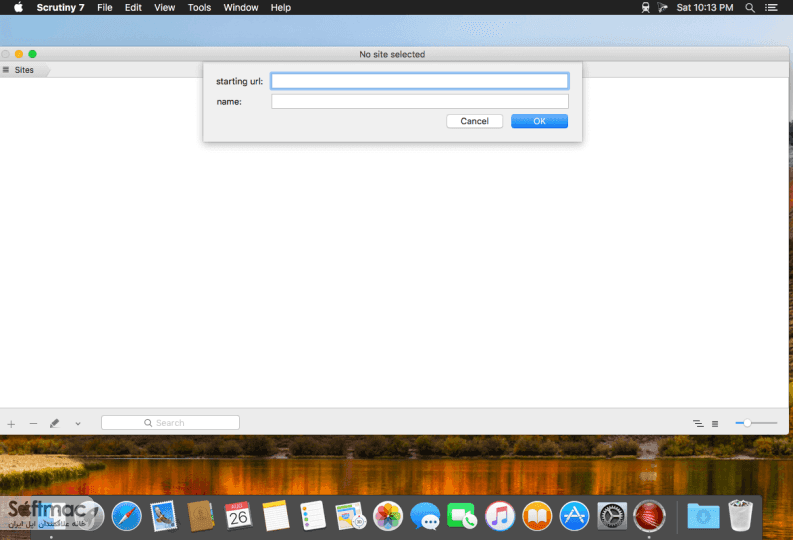Open the Tools menu
Image resolution: width=793 pixels, height=540 pixels.
(199, 8)
